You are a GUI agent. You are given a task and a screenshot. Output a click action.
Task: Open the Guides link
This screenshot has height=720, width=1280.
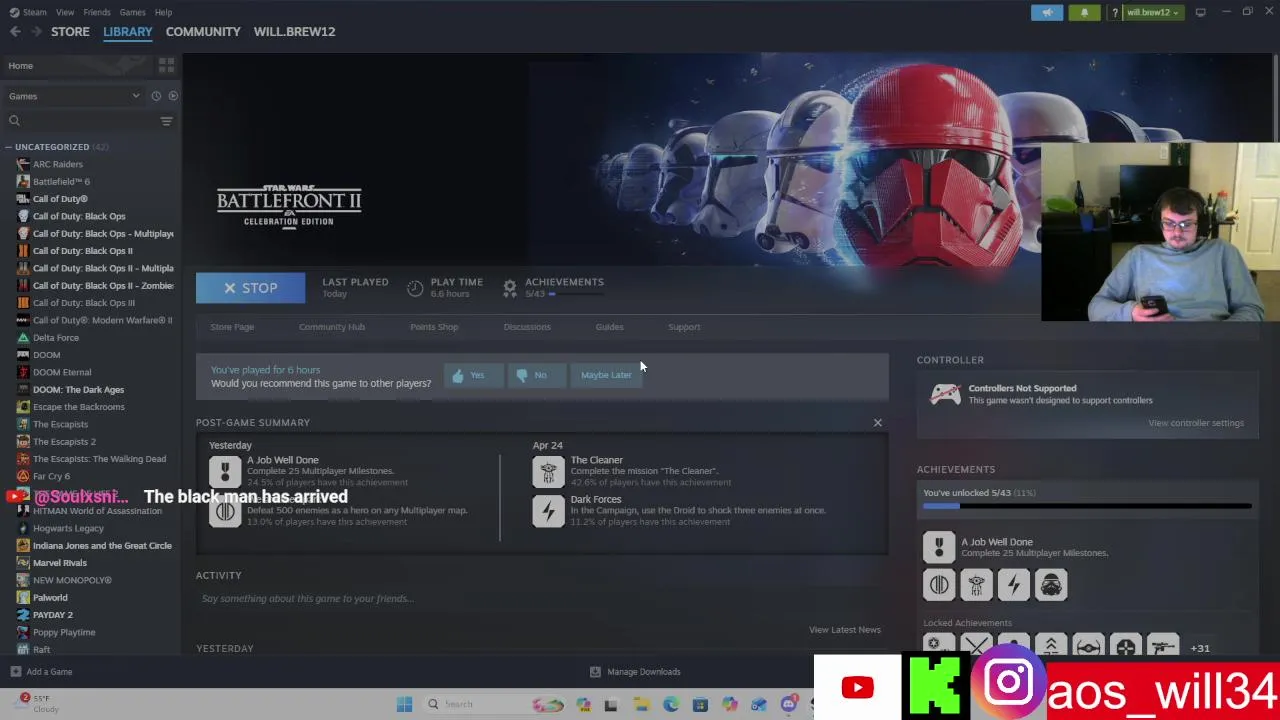(x=609, y=327)
